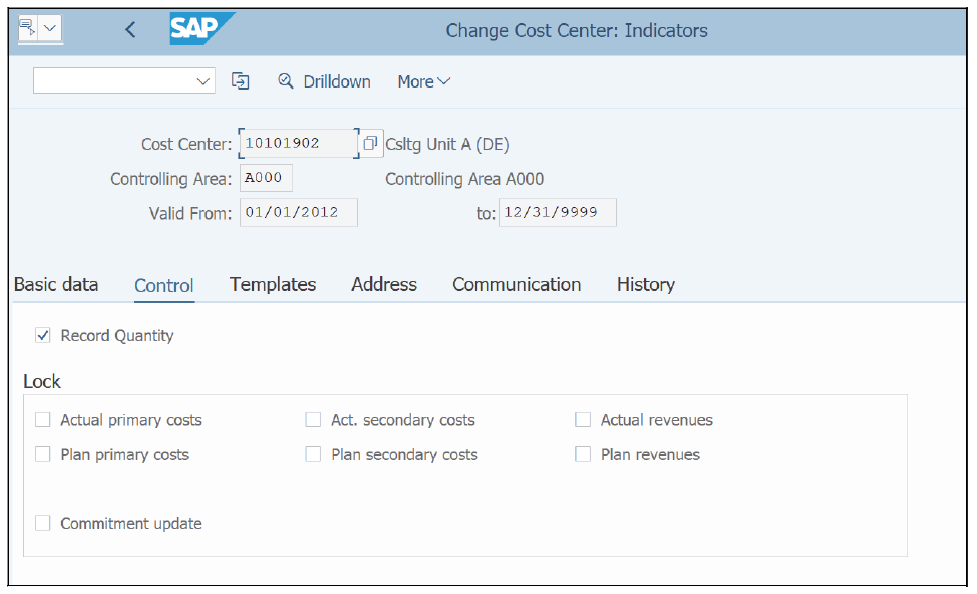Screen dimensions: 977x594
Task: Select the Drilldown magnifier icon
Action: coord(286,81)
